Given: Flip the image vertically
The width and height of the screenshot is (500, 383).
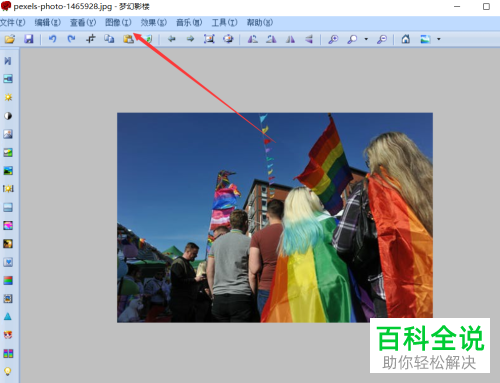Looking at the screenshot, I should [x=309, y=39].
